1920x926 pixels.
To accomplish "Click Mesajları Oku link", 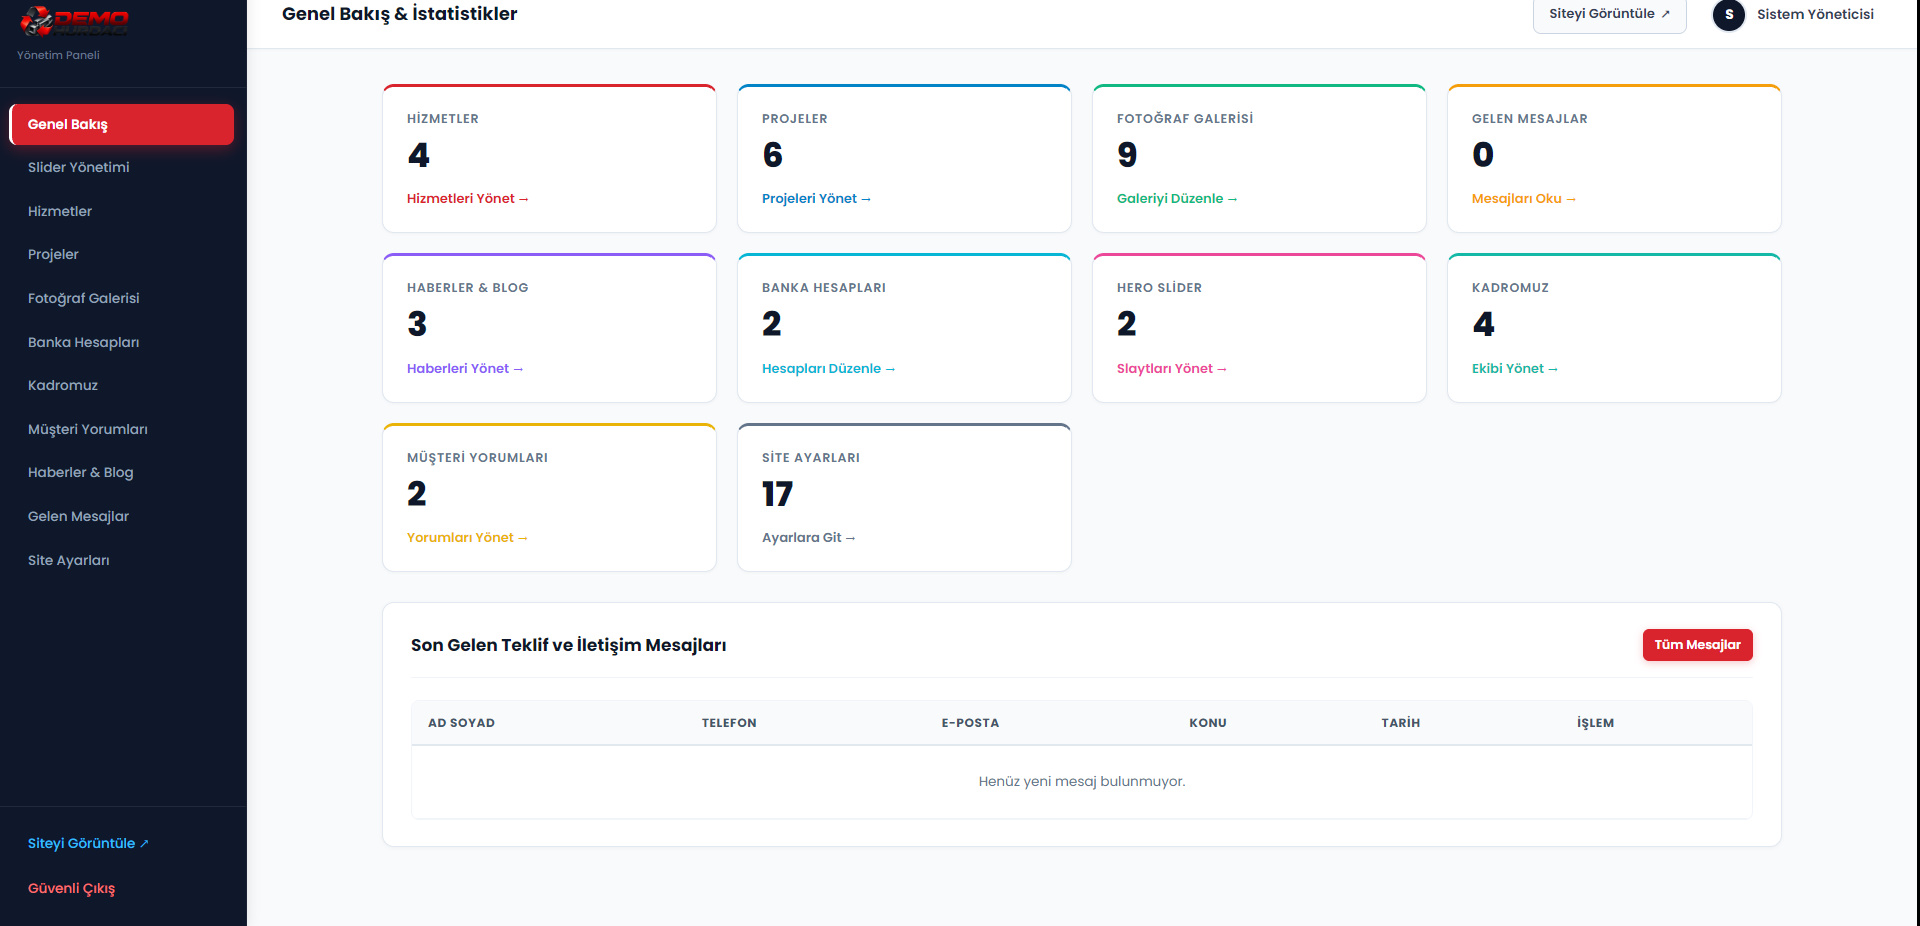I will pyautogui.click(x=1523, y=198).
